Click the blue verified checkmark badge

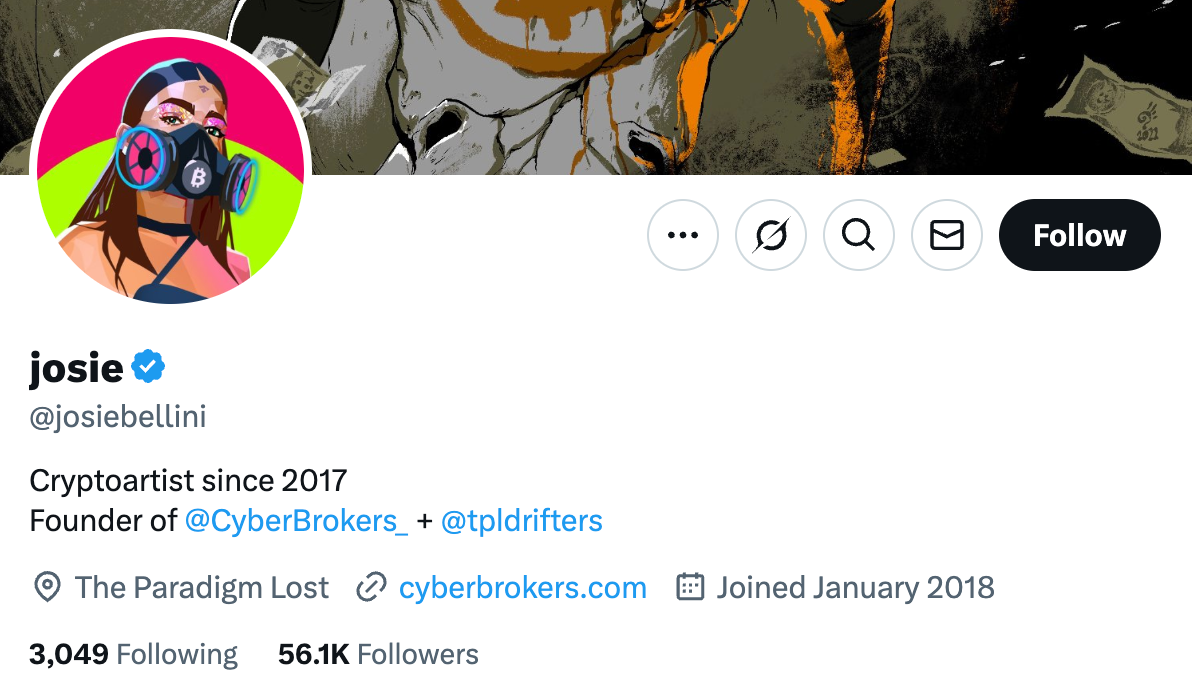click(x=148, y=367)
